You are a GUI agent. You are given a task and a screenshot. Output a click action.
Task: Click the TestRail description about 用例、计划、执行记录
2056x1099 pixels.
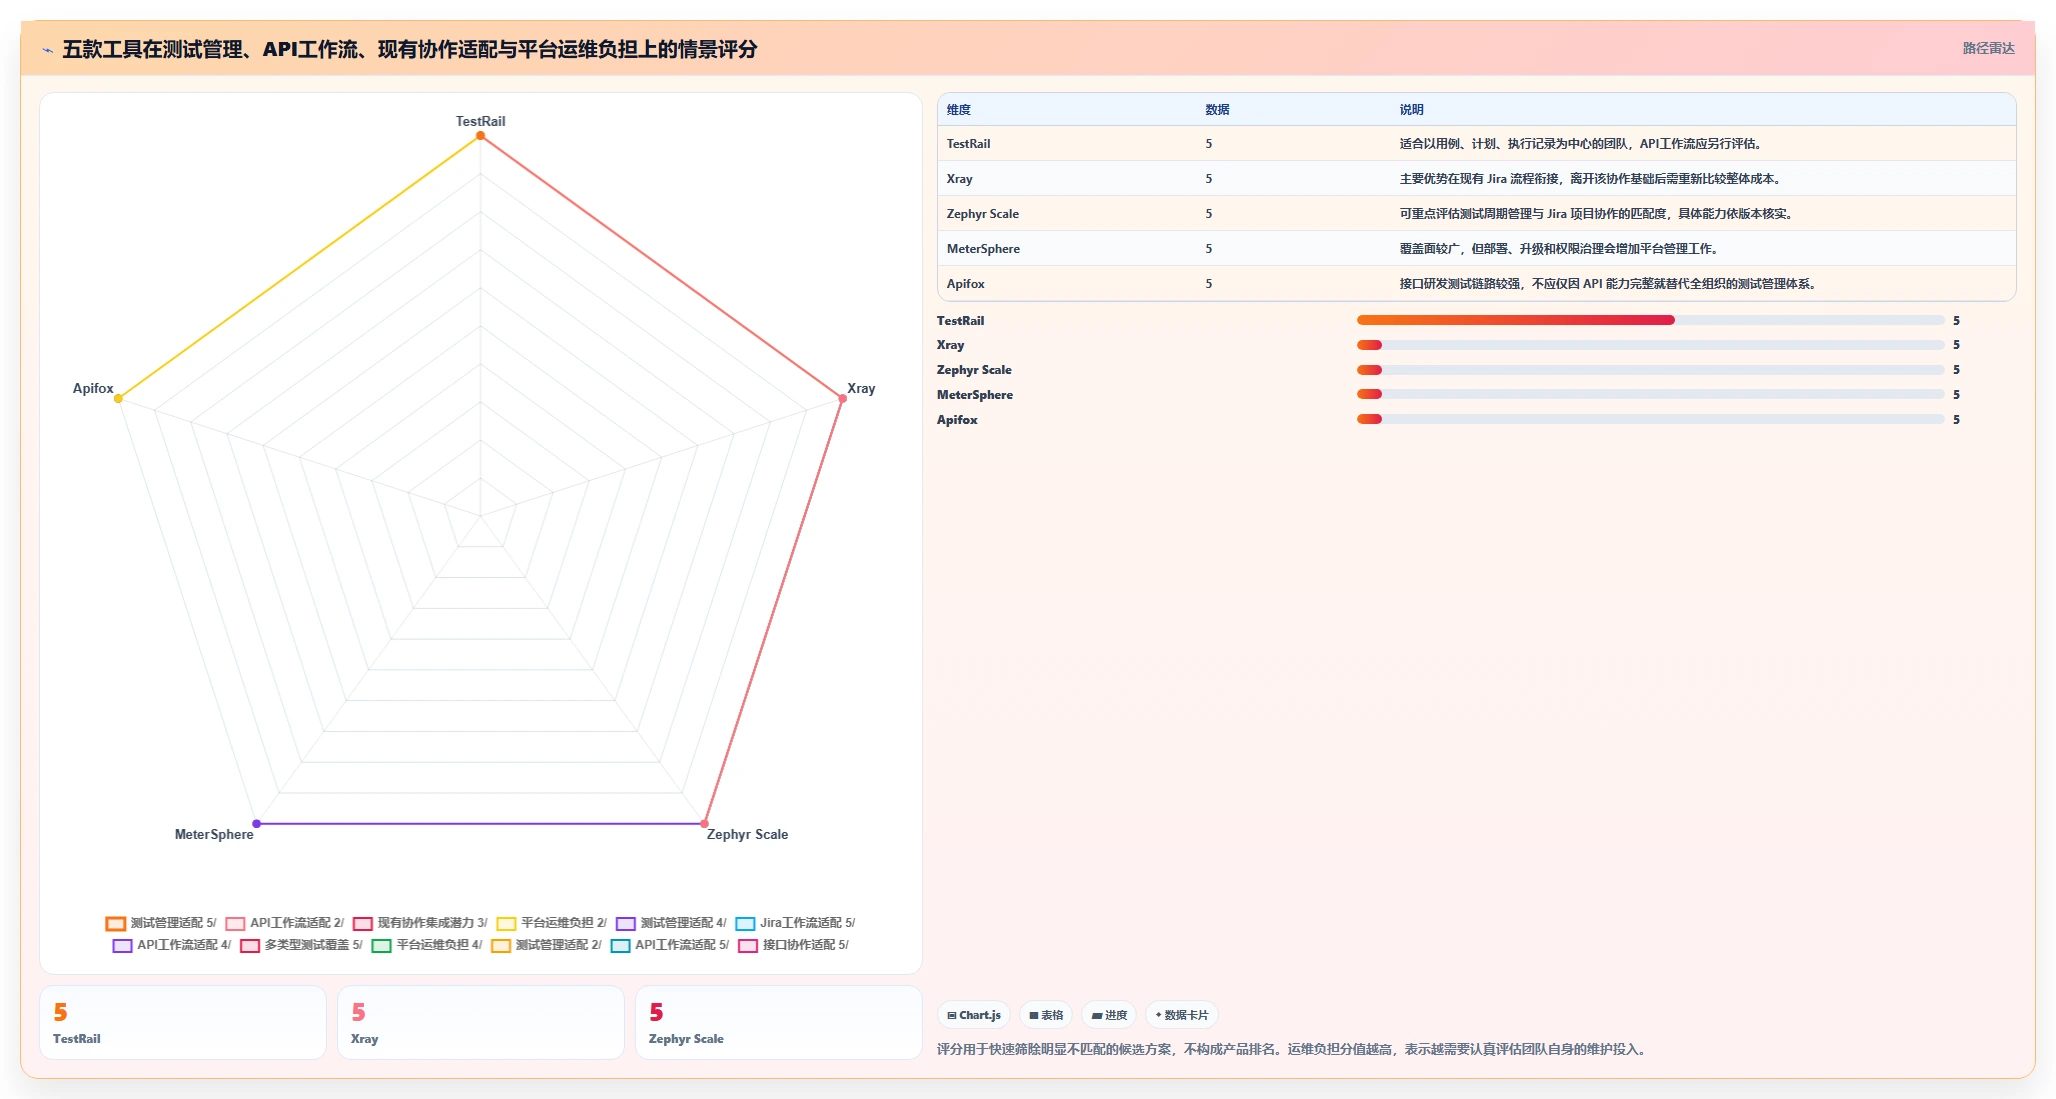pos(1580,144)
